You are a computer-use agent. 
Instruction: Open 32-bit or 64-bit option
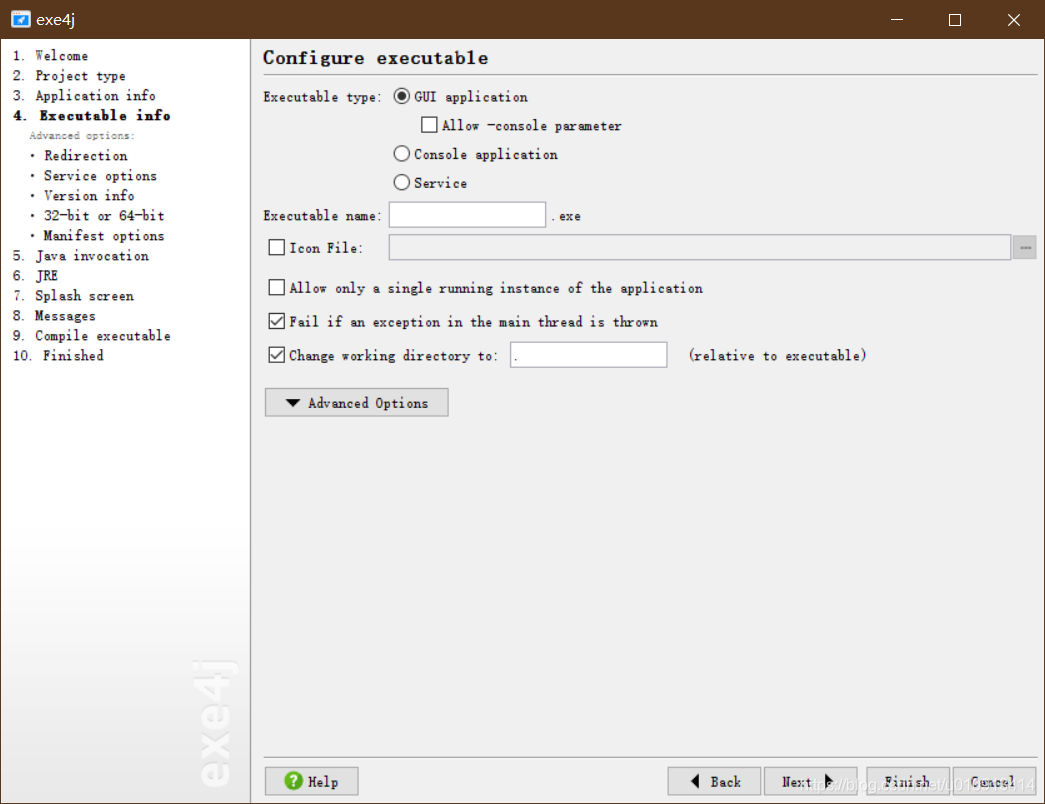(104, 216)
